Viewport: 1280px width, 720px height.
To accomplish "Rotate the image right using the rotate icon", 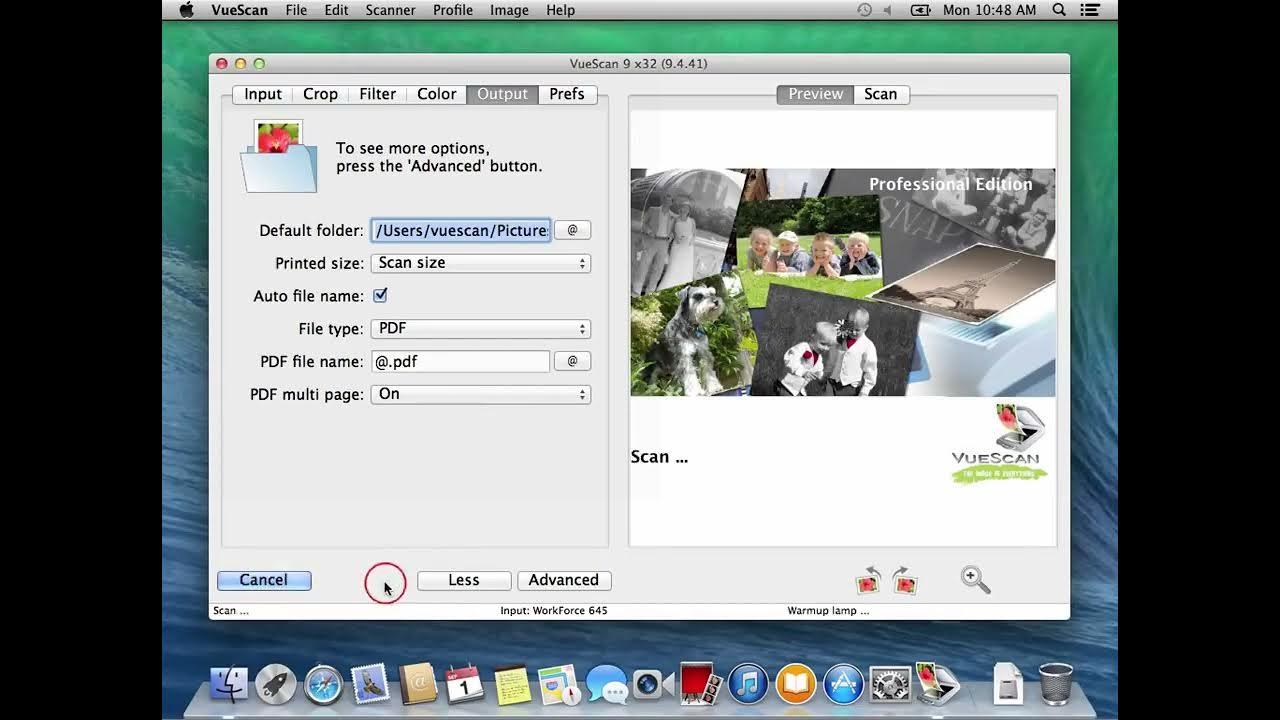I will pyautogui.click(x=905, y=580).
